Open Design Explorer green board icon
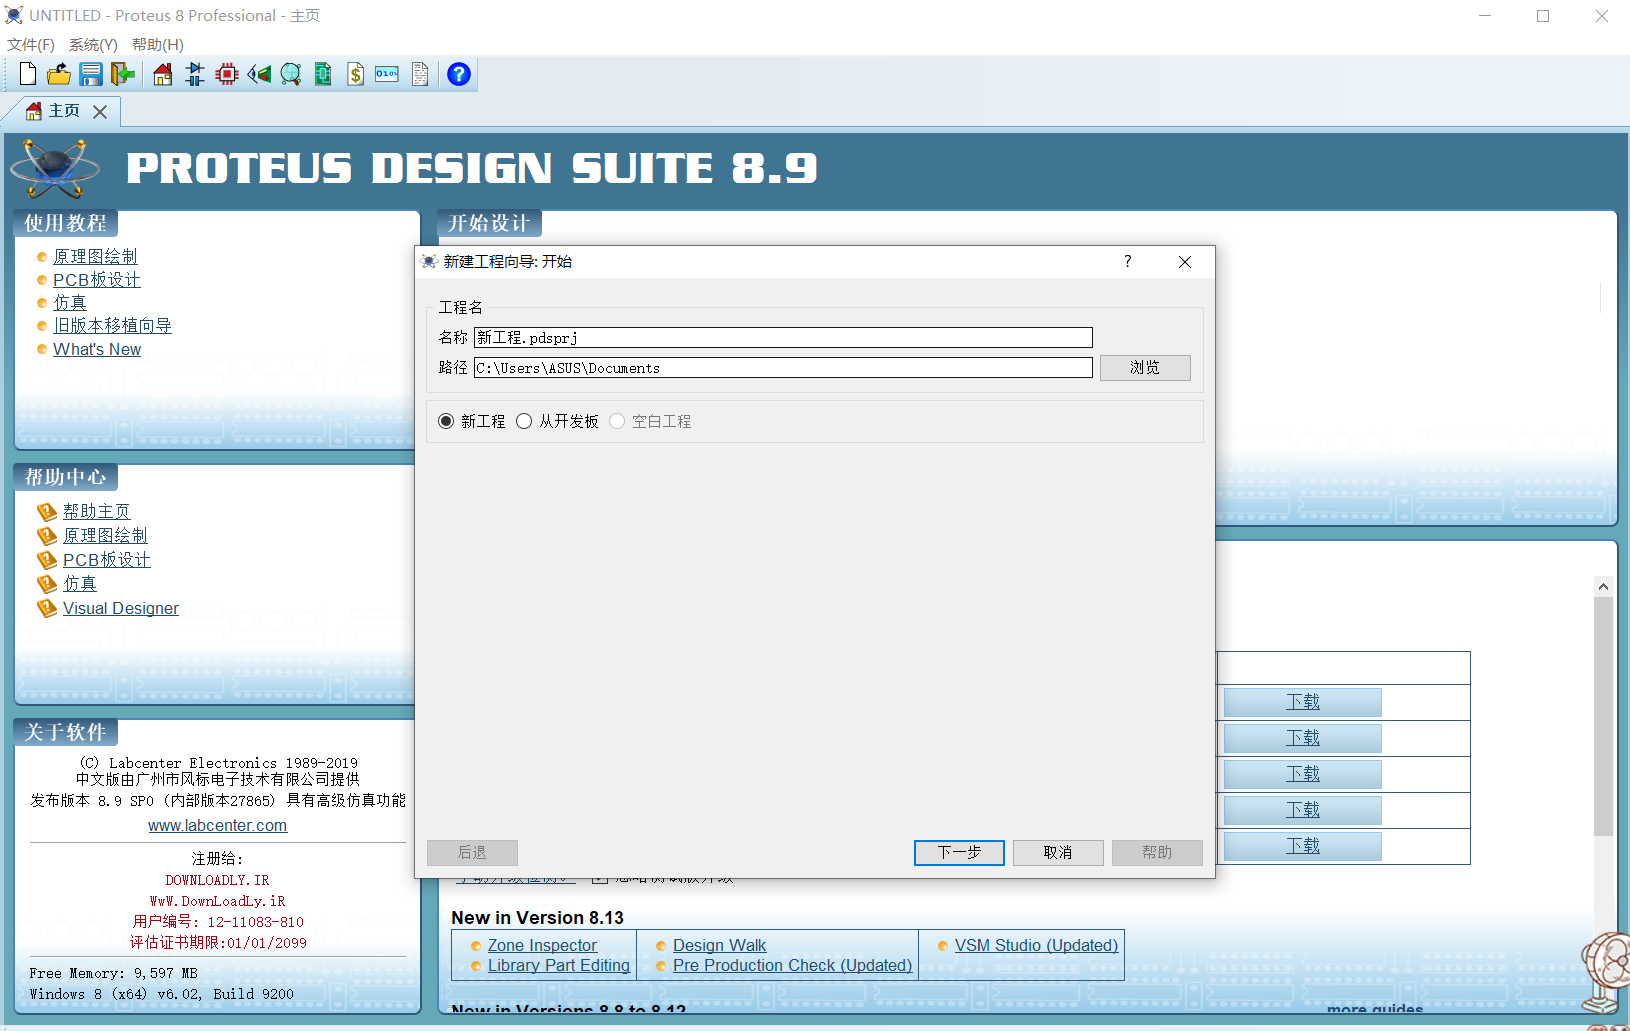This screenshot has width=1630, height=1031. 323,74
